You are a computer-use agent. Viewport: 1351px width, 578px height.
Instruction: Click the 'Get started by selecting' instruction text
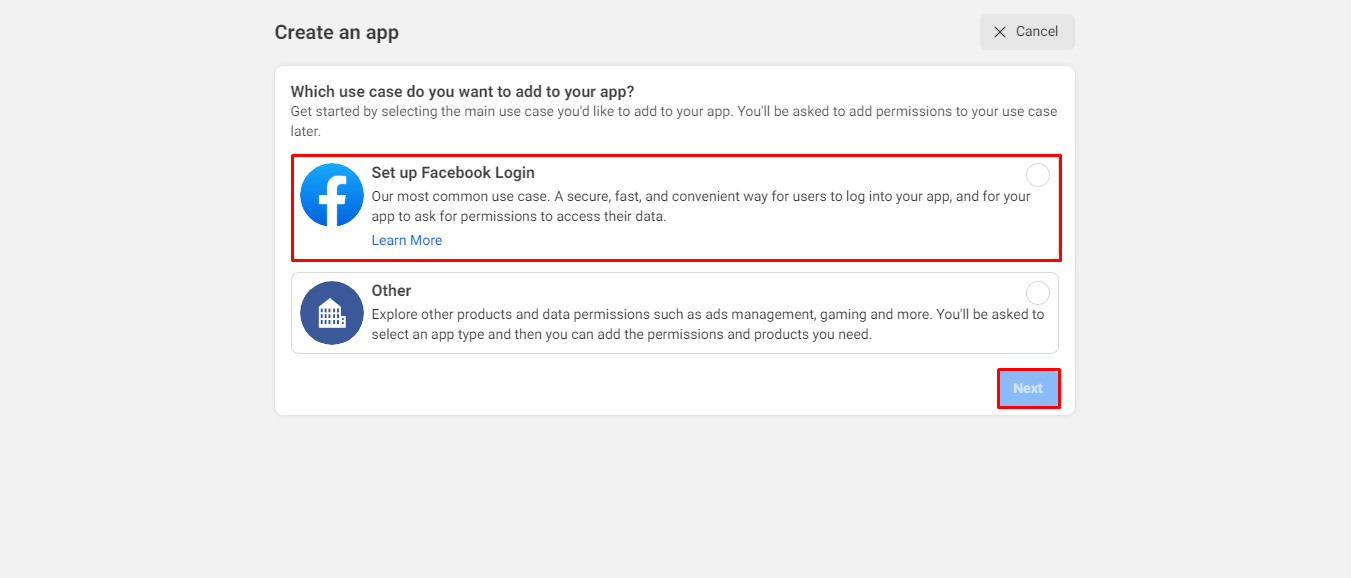[674, 121]
